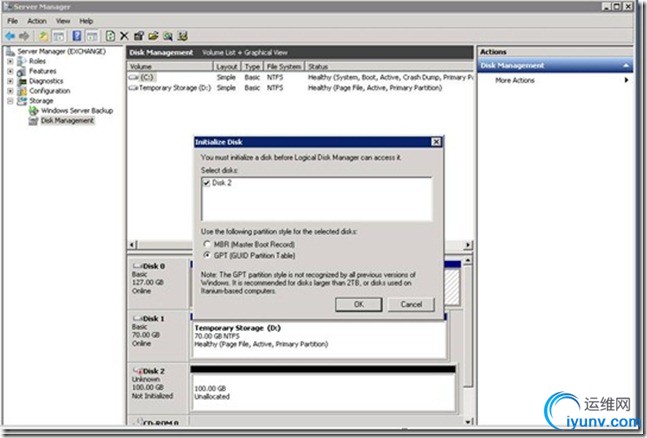The width and height of the screenshot is (647, 438).
Task: Click the Forward arrow toolbar icon
Action: tap(24, 36)
